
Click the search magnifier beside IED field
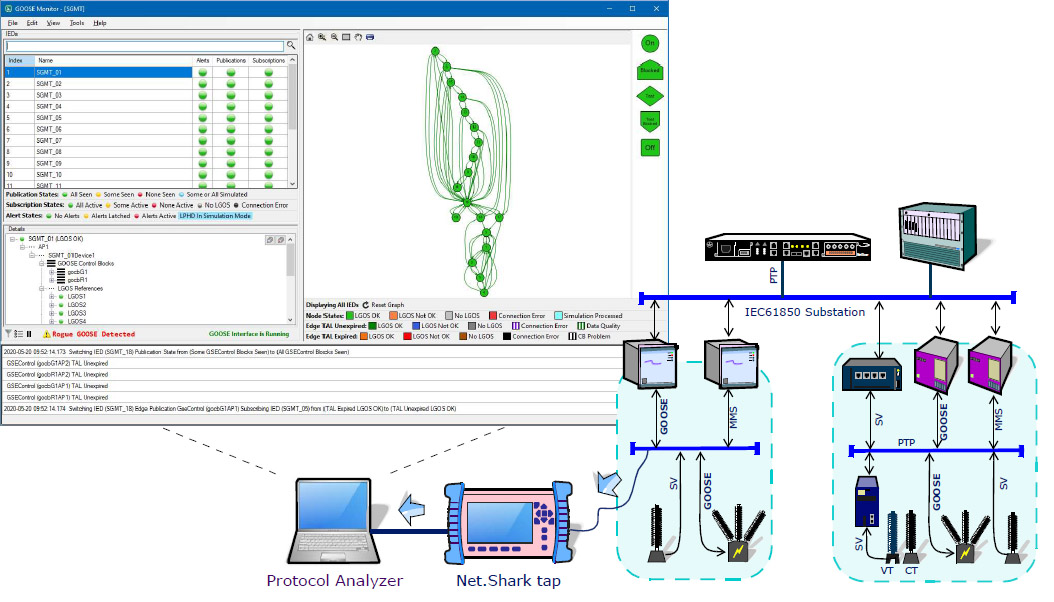pos(291,46)
